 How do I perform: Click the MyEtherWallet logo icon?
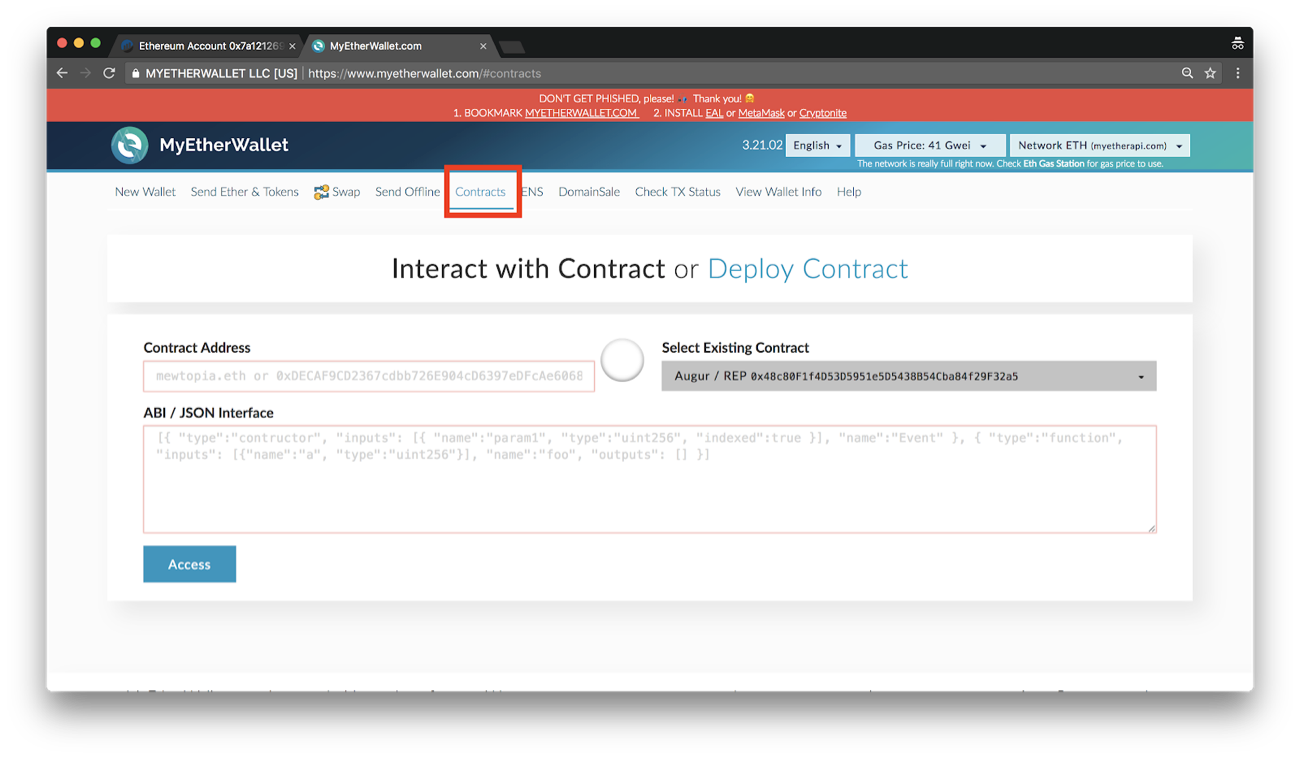(129, 145)
